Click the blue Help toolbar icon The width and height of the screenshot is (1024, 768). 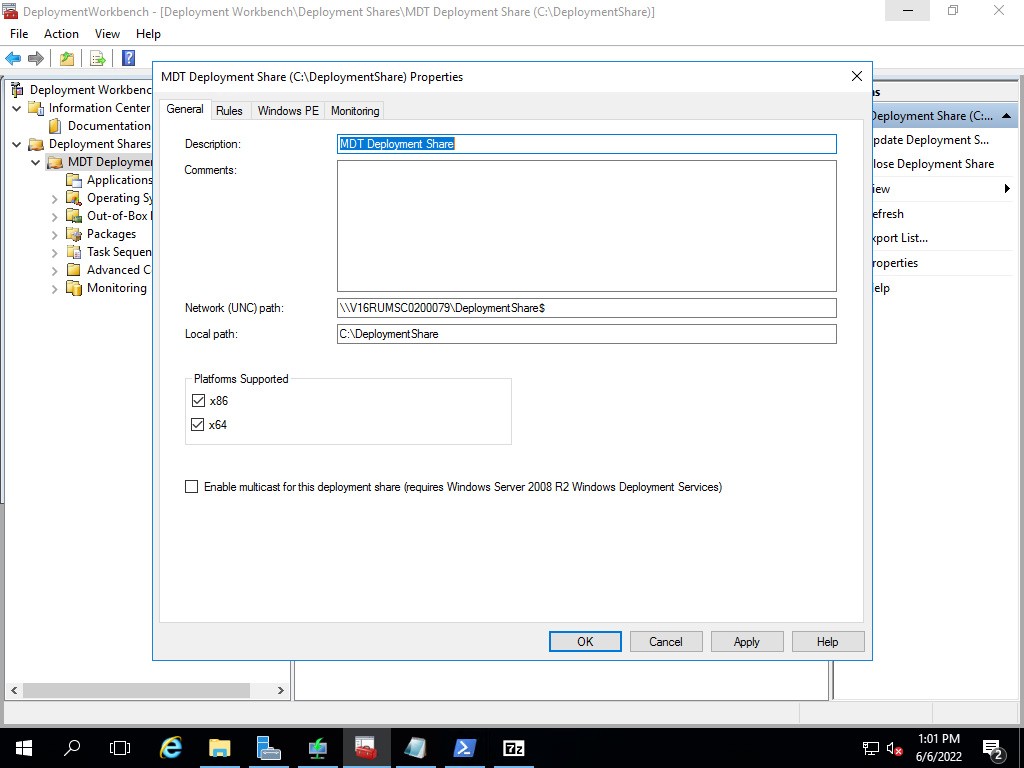pyautogui.click(x=128, y=59)
